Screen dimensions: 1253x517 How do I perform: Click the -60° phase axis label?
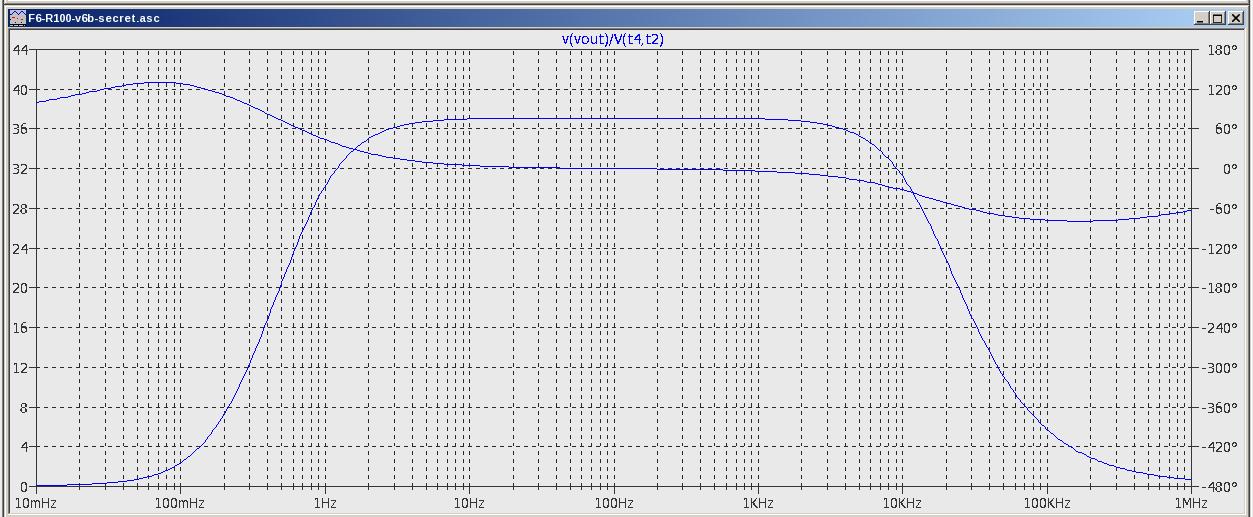tap(1223, 209)
